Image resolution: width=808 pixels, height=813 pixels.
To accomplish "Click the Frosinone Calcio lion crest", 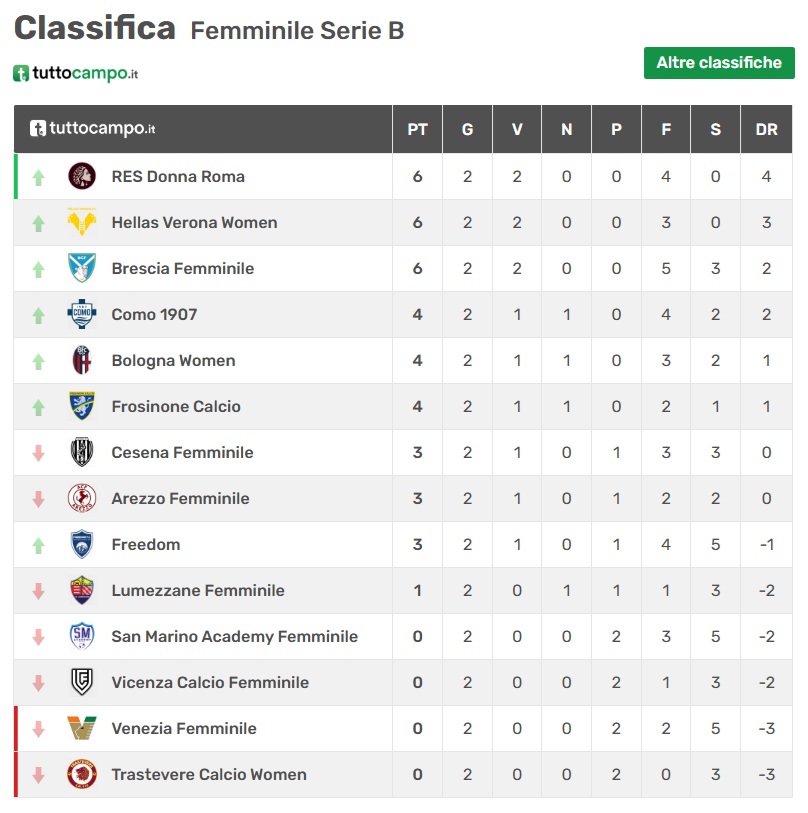I will (x=82, y=406).
